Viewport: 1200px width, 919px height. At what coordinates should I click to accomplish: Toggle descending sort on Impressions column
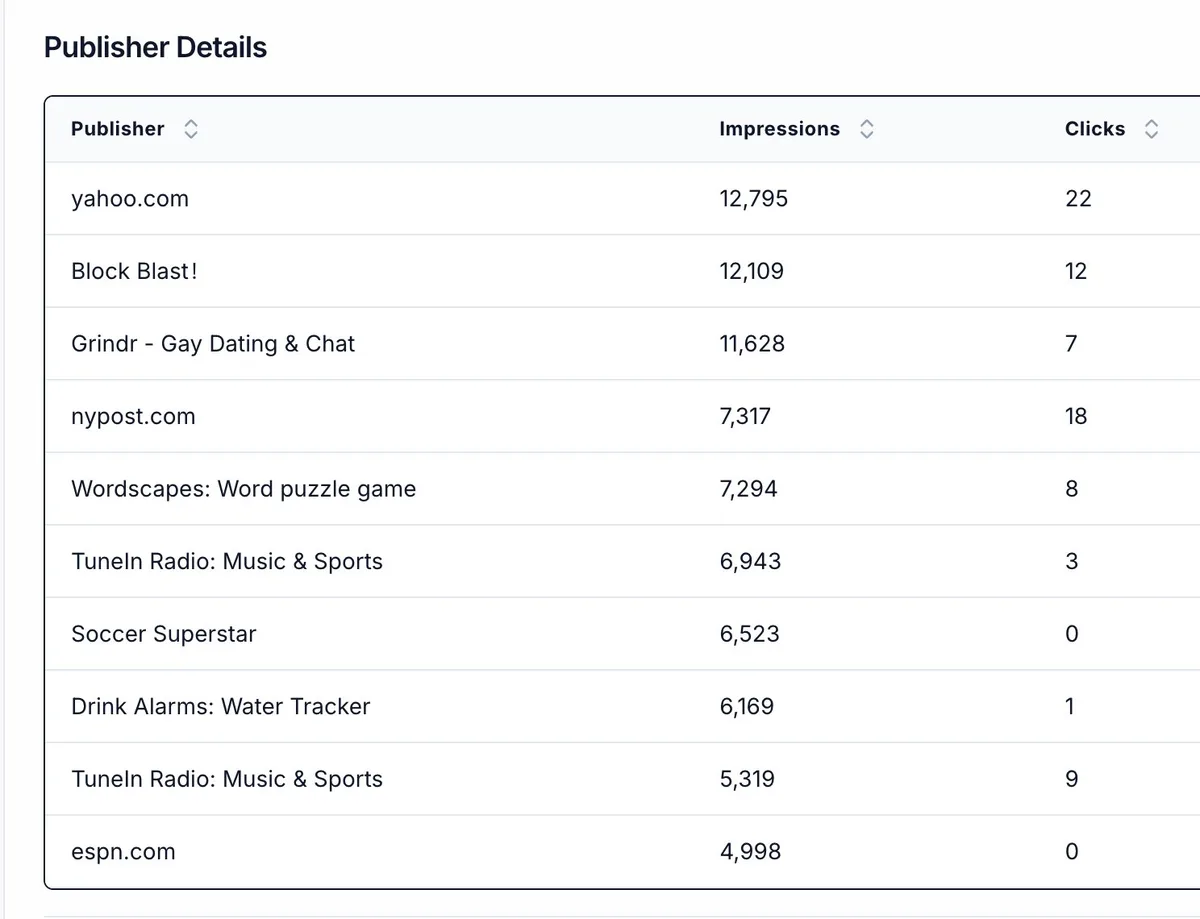pos(867,129)
